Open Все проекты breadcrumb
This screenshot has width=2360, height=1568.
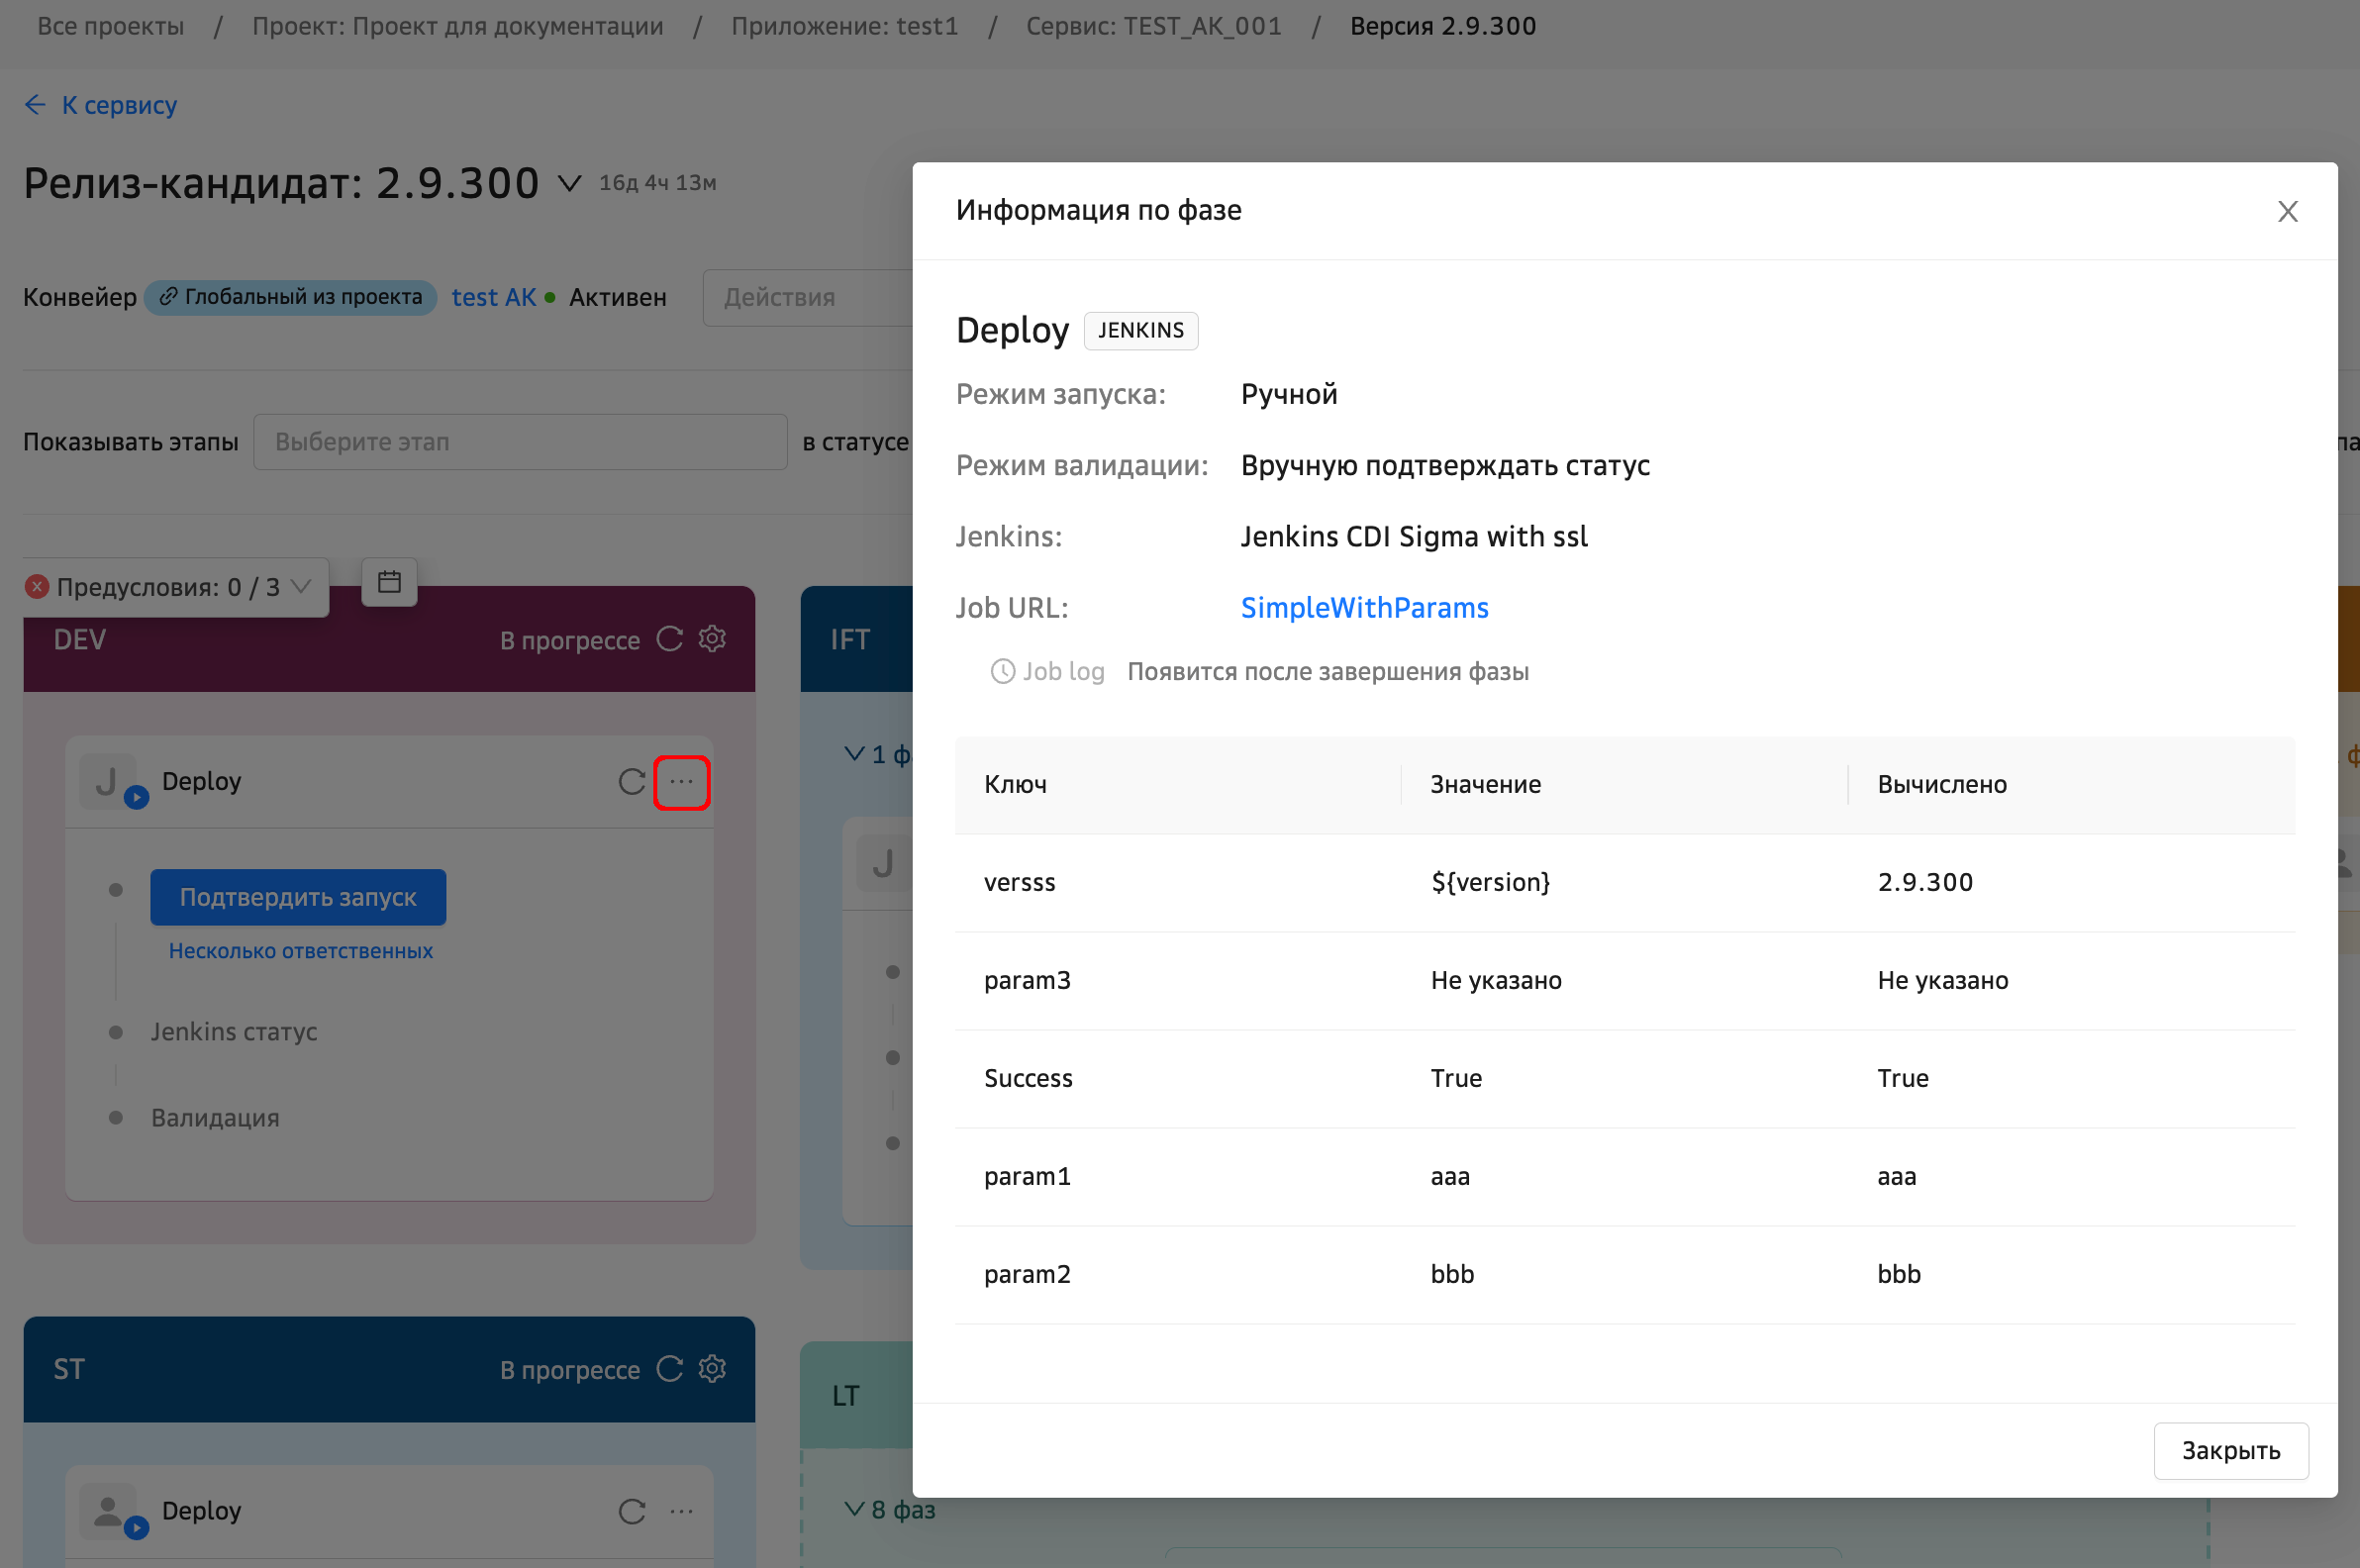pos(110,26)
